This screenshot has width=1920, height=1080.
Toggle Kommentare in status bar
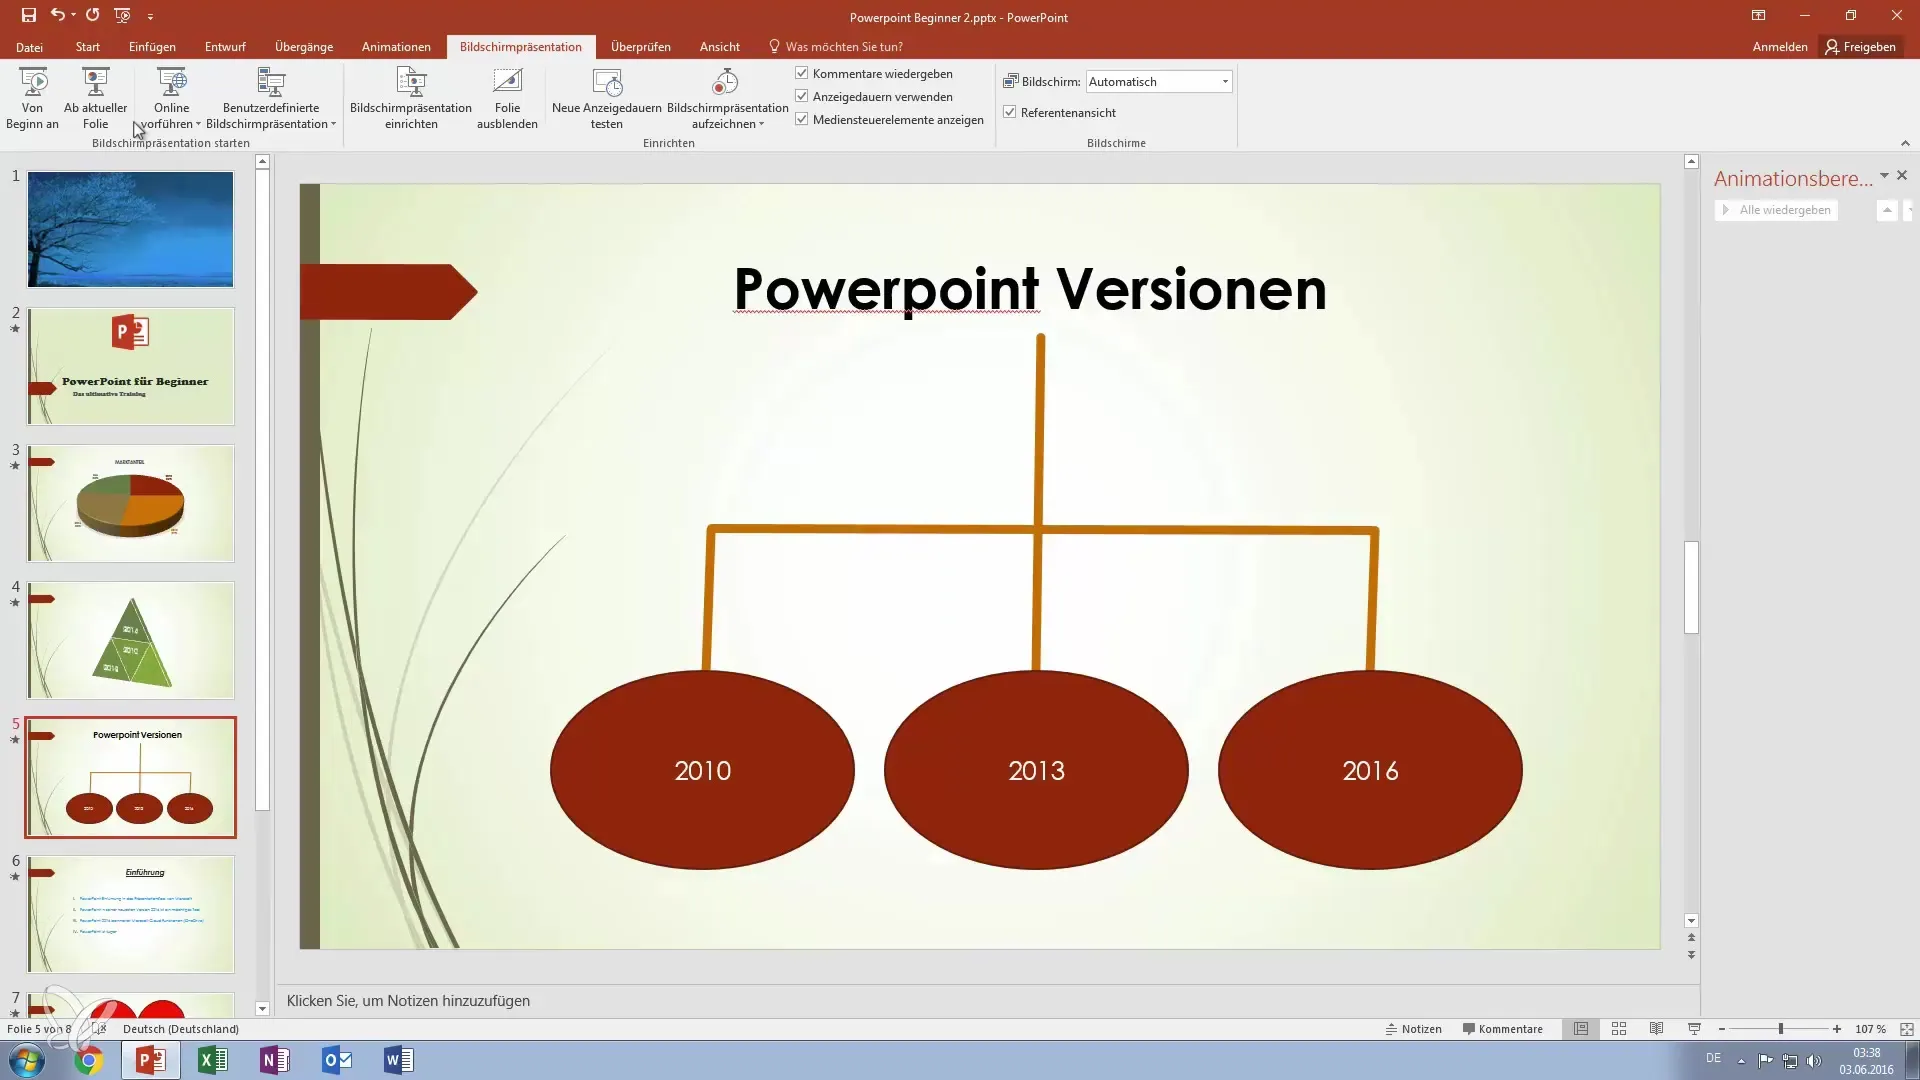point(1502,1029)
